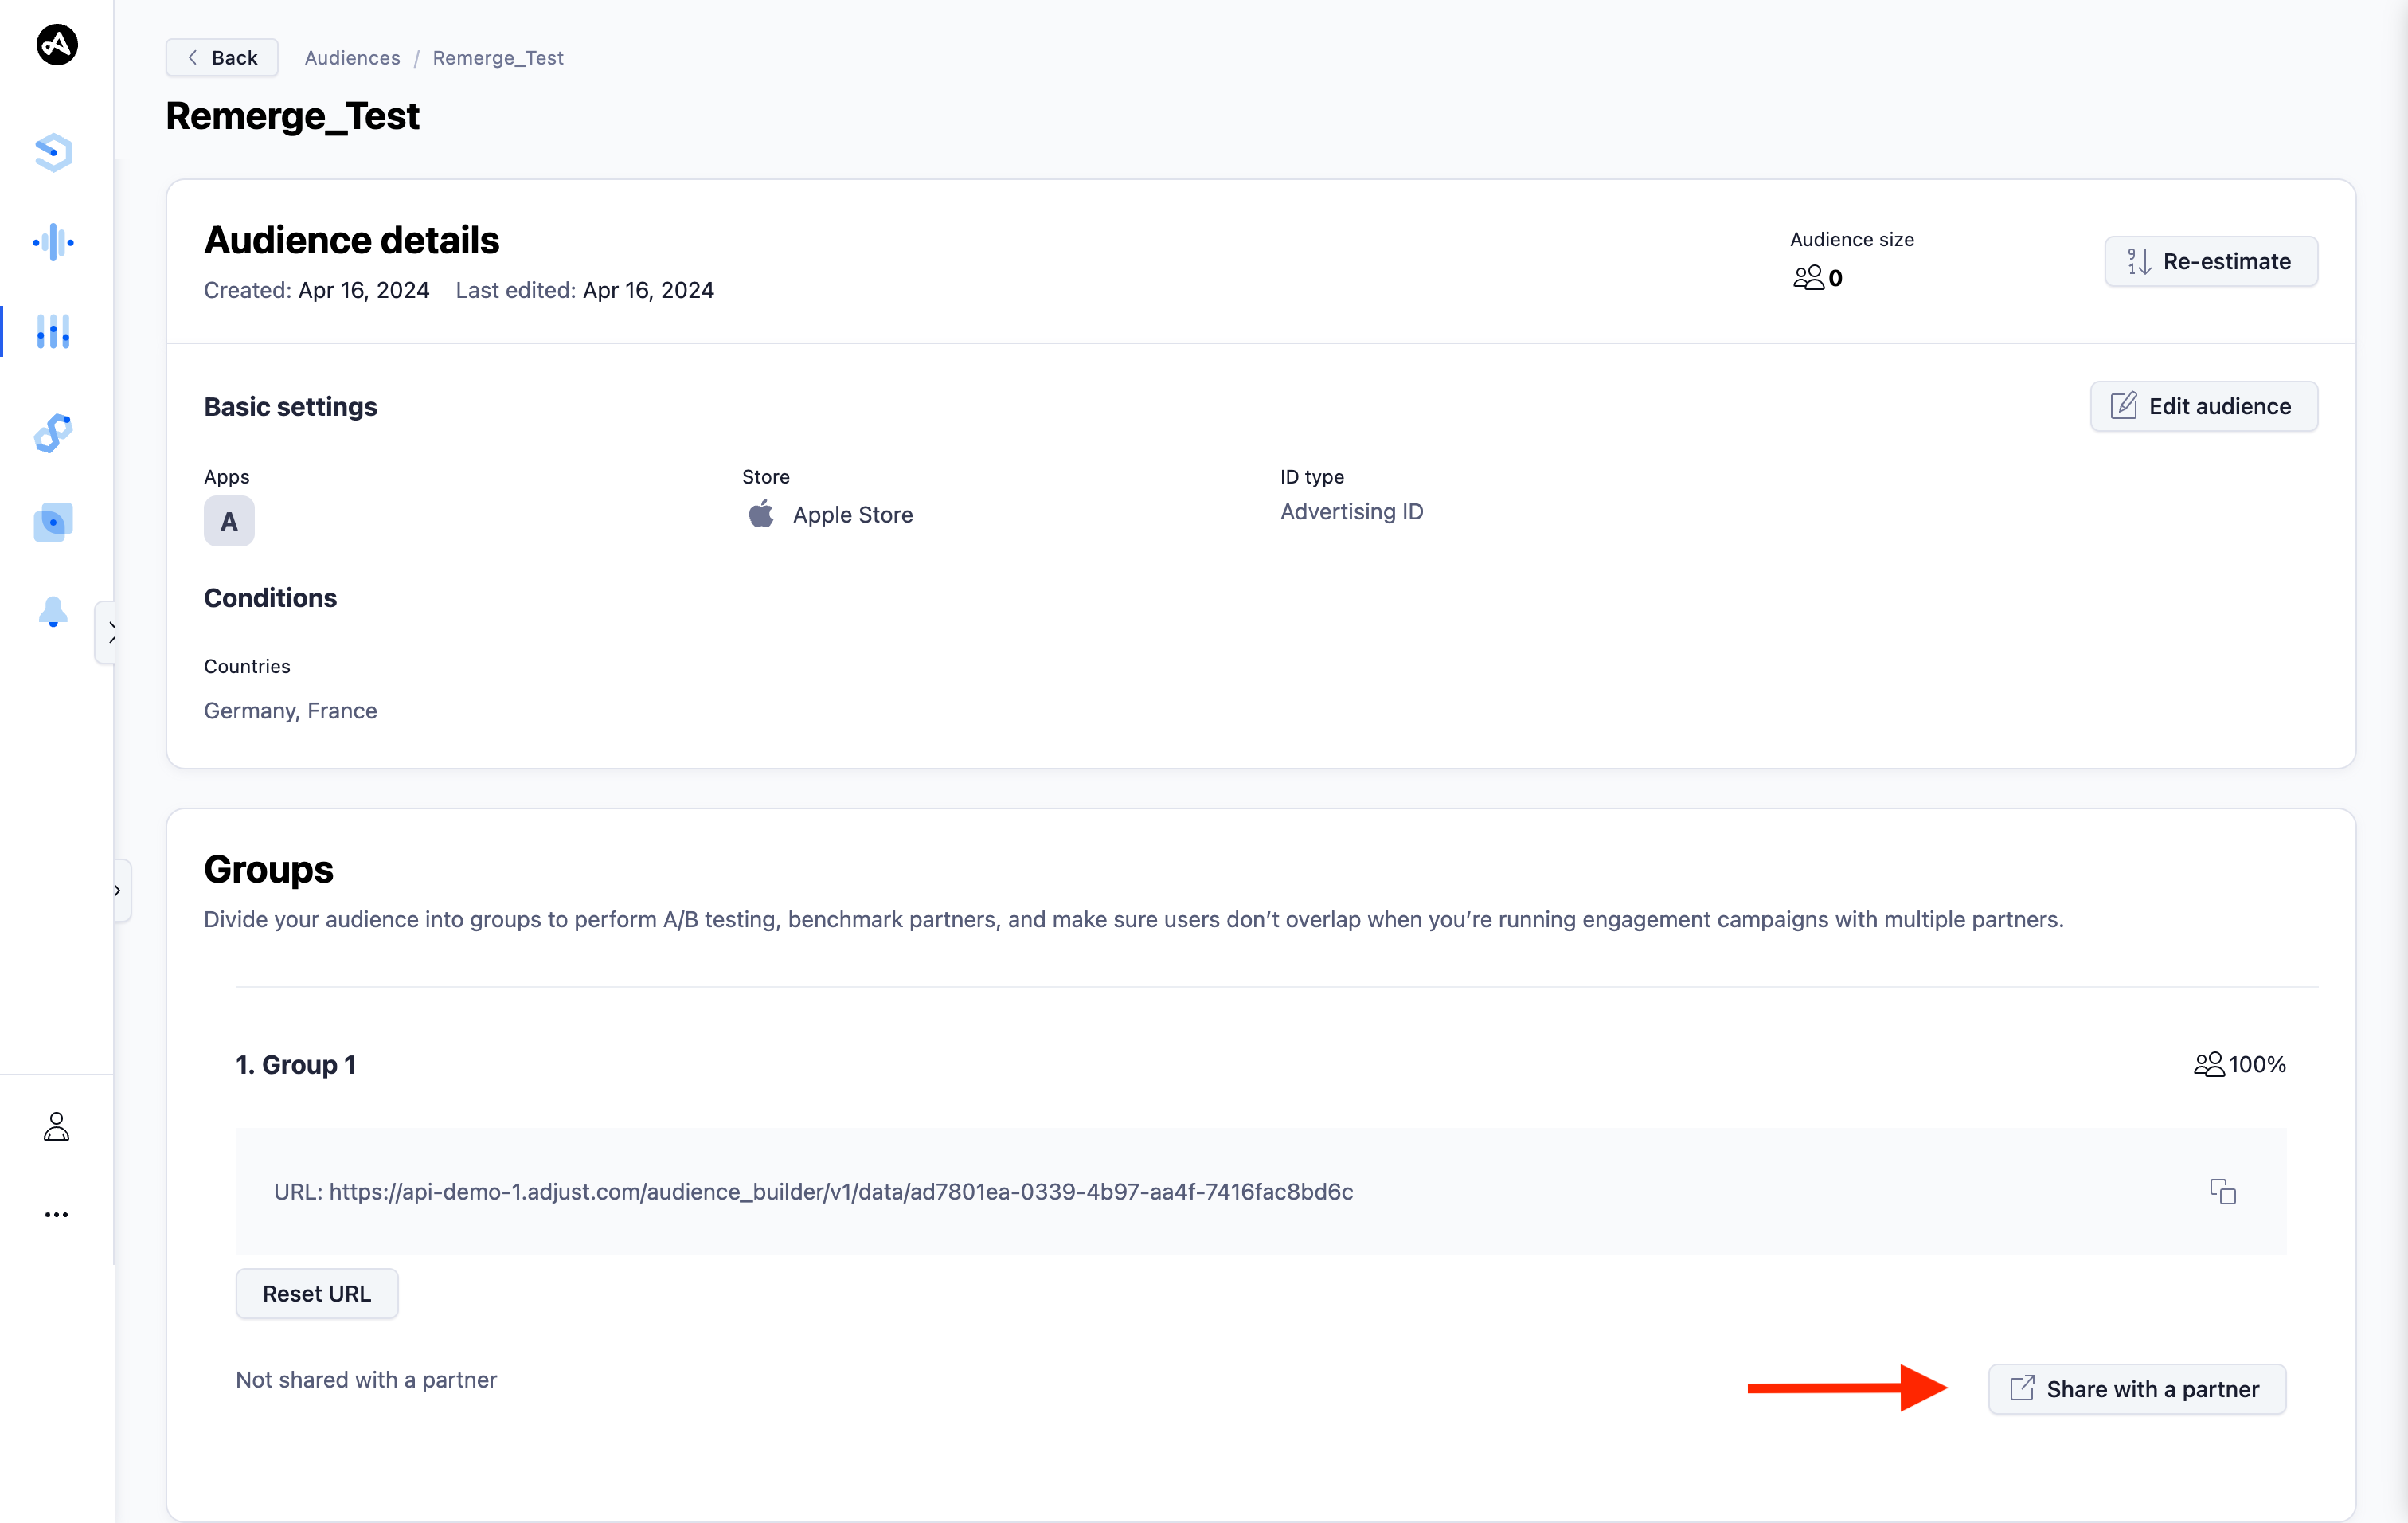This screenshot has height=1523, width=2408.
Task: Click 'Apple Store' store name
Action: click(x=853, y=514)
